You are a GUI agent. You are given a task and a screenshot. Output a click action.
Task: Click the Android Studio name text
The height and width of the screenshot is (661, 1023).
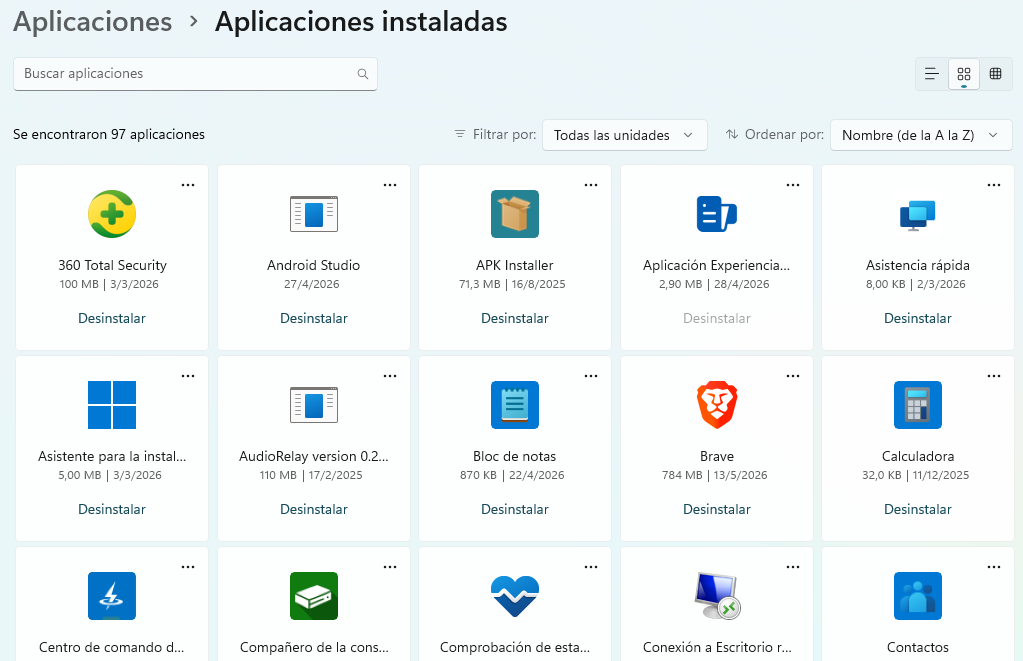click(x=313, y=266)
